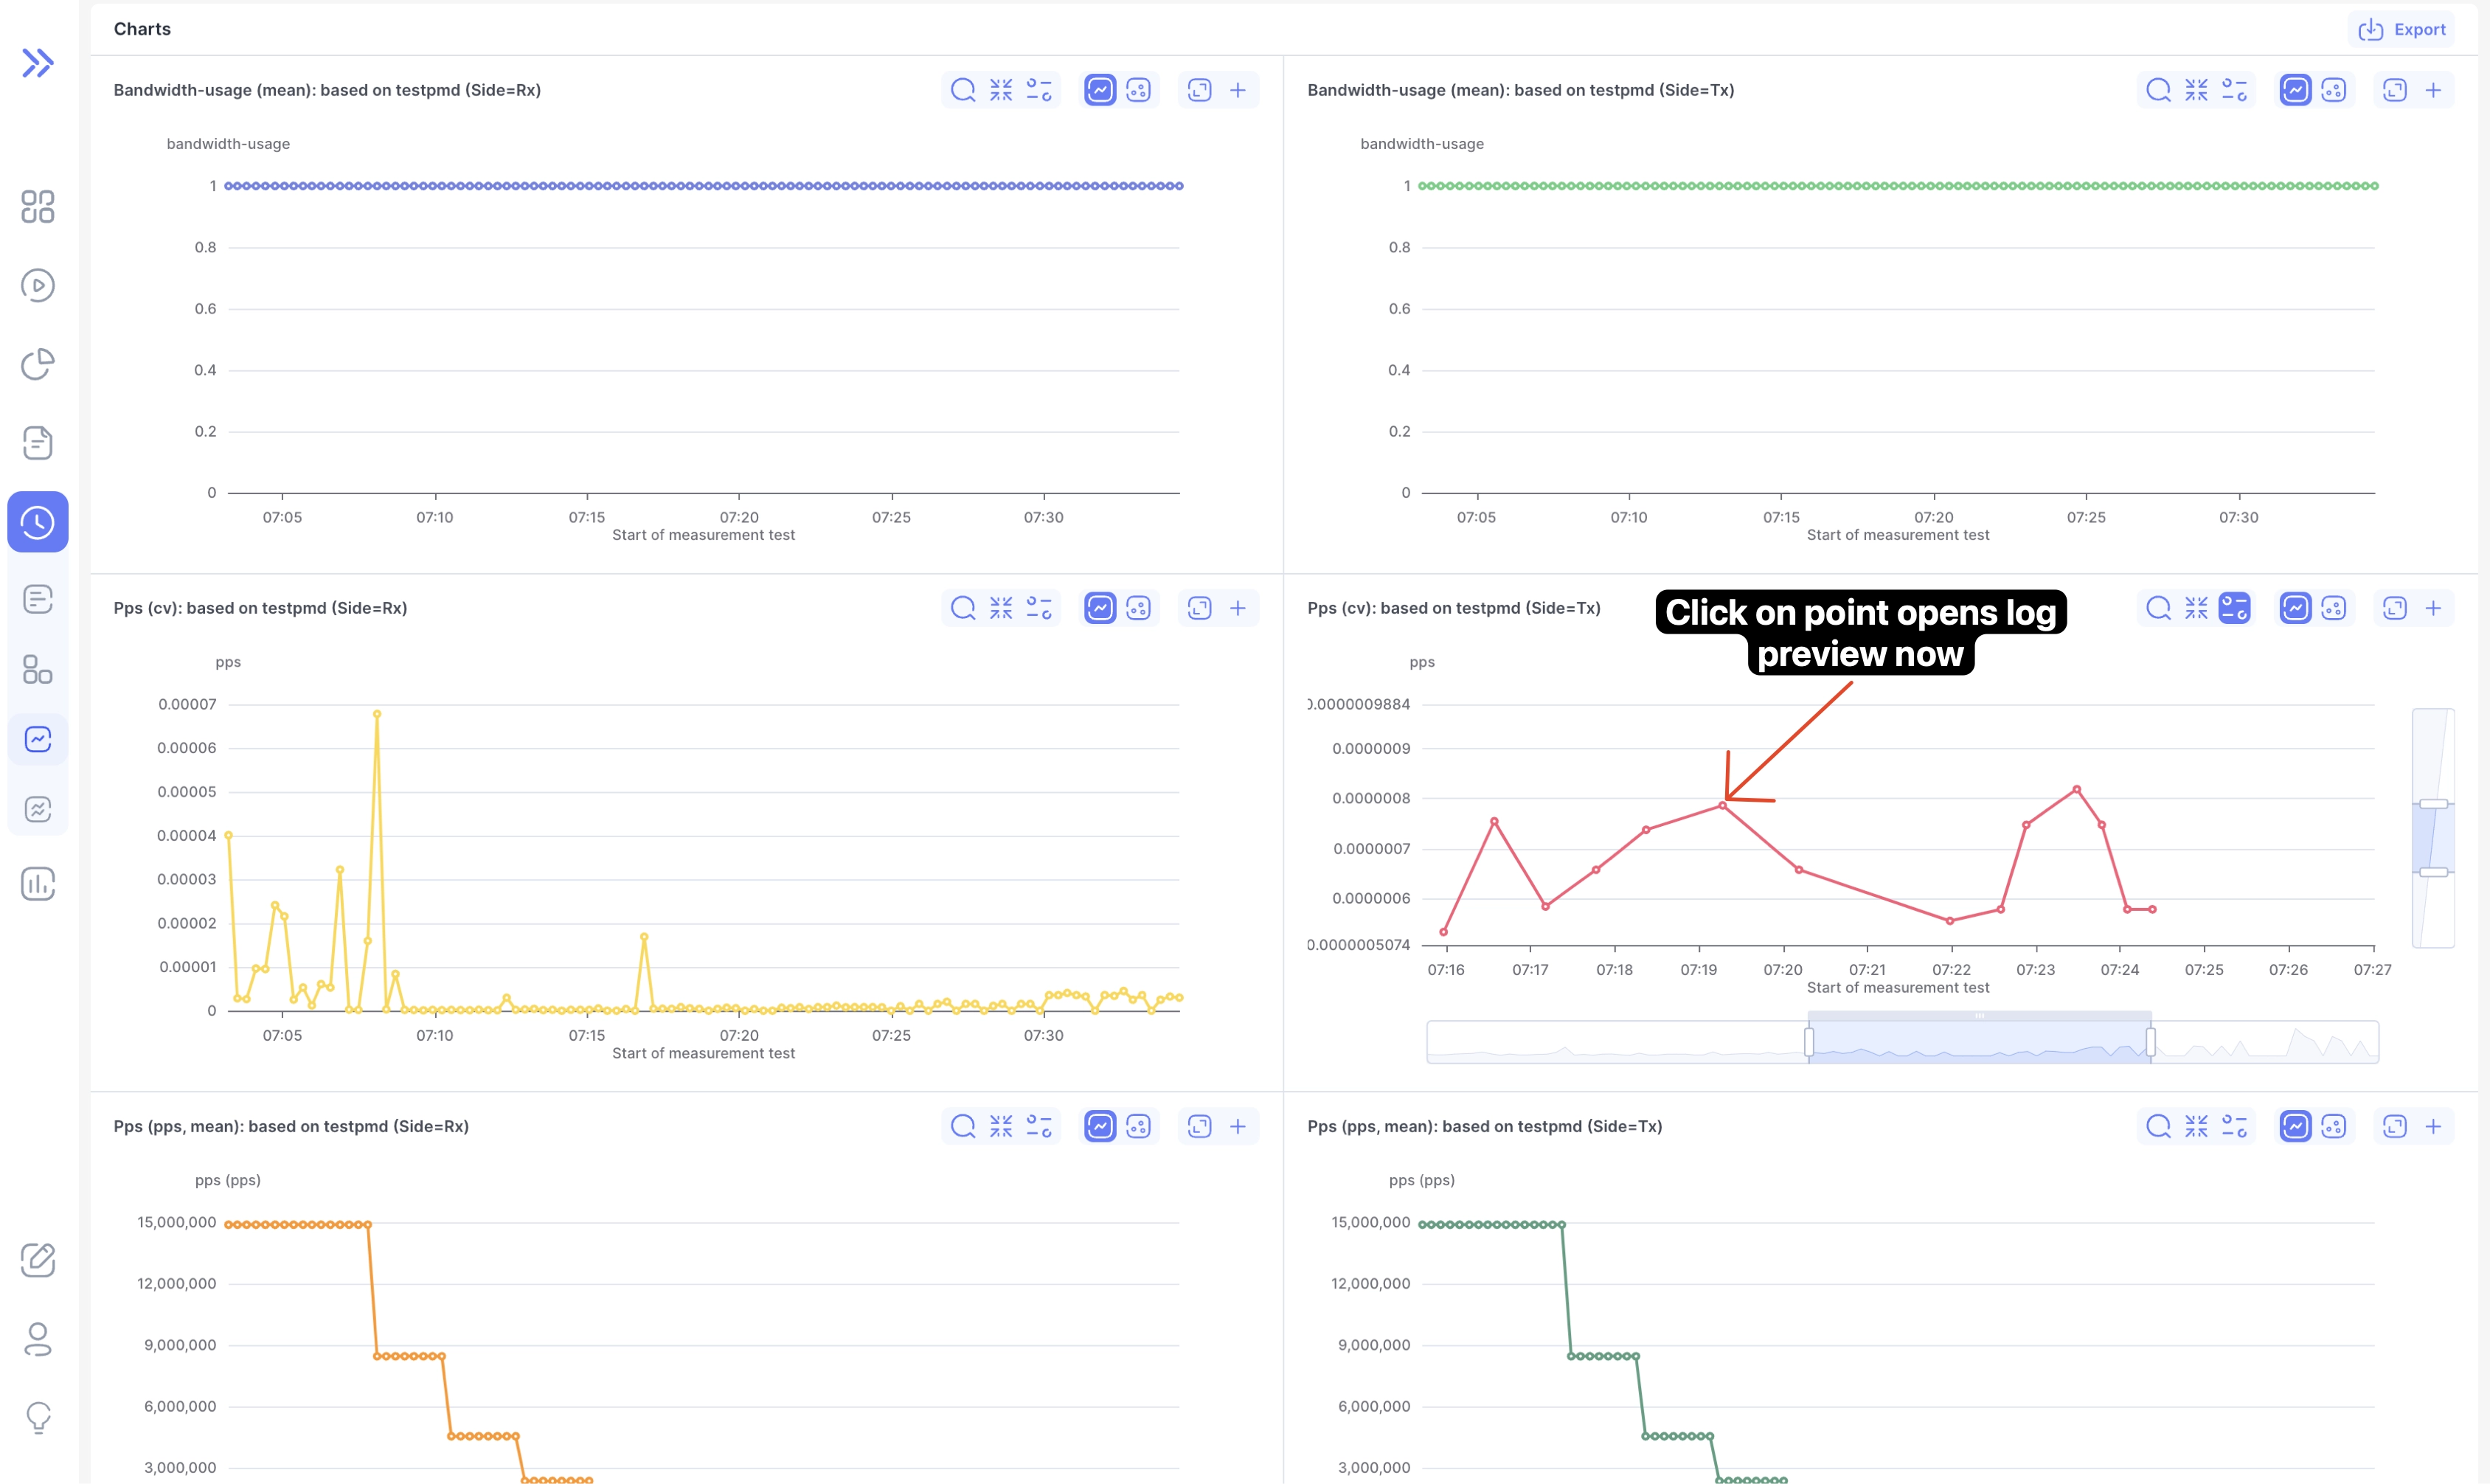The image size is (2490, 1484).
Task: Click the lightbulb icon in sidebar
Action: pos(38,1417)
